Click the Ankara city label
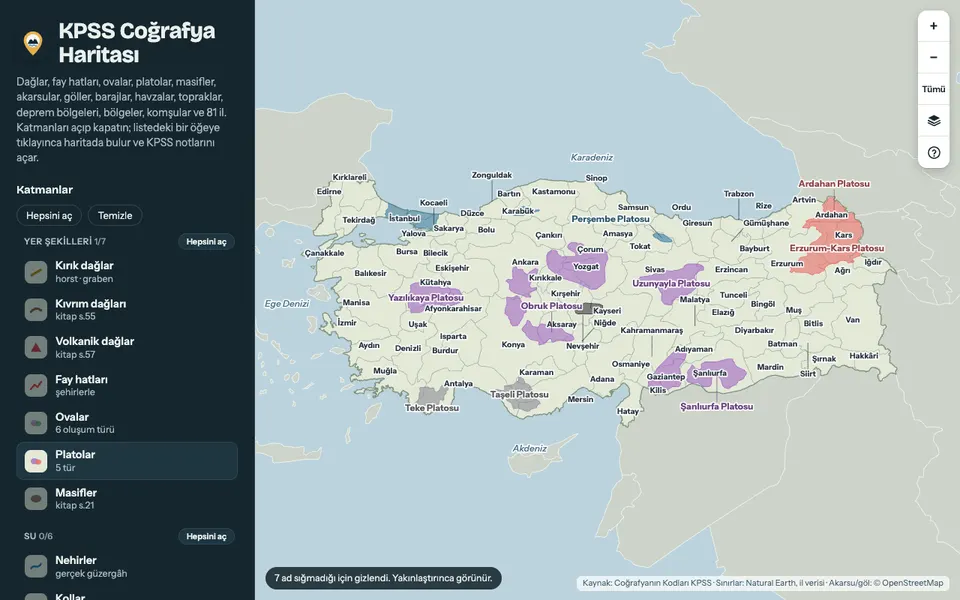 pyautogui.click(x=525, y=262)
